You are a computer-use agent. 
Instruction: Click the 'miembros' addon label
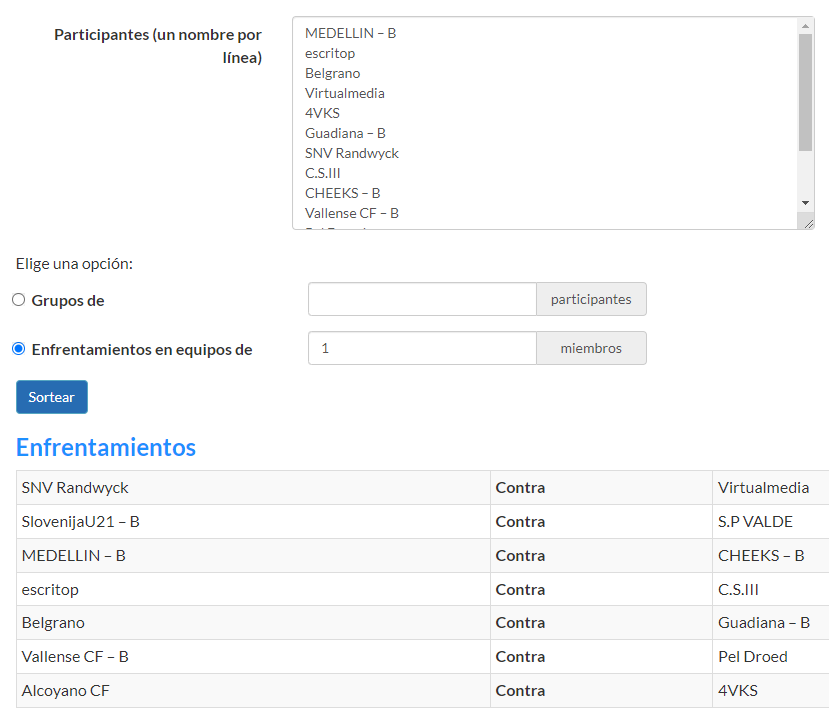point(591,348)
